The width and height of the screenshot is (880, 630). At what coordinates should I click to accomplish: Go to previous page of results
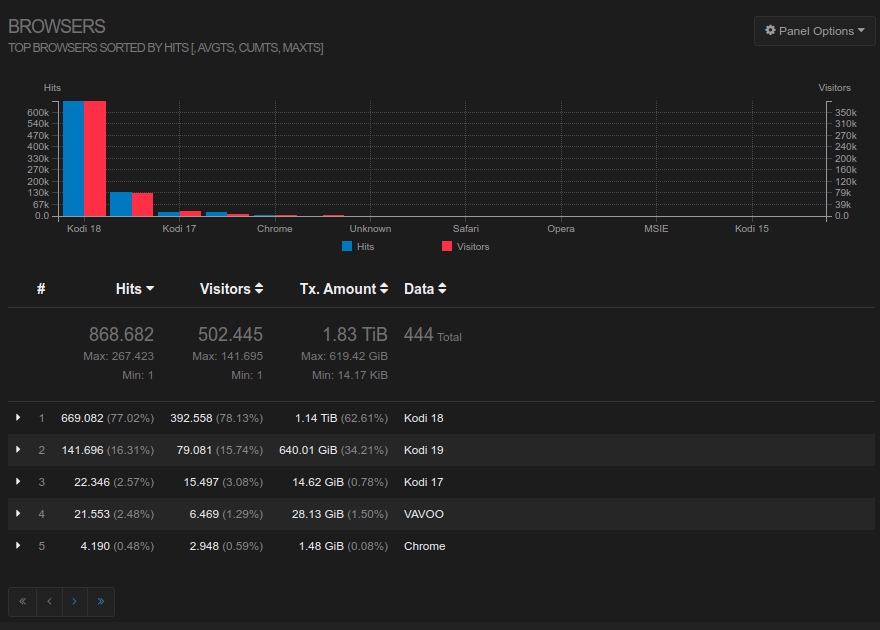pyautogui.click(x=49, y=601)
